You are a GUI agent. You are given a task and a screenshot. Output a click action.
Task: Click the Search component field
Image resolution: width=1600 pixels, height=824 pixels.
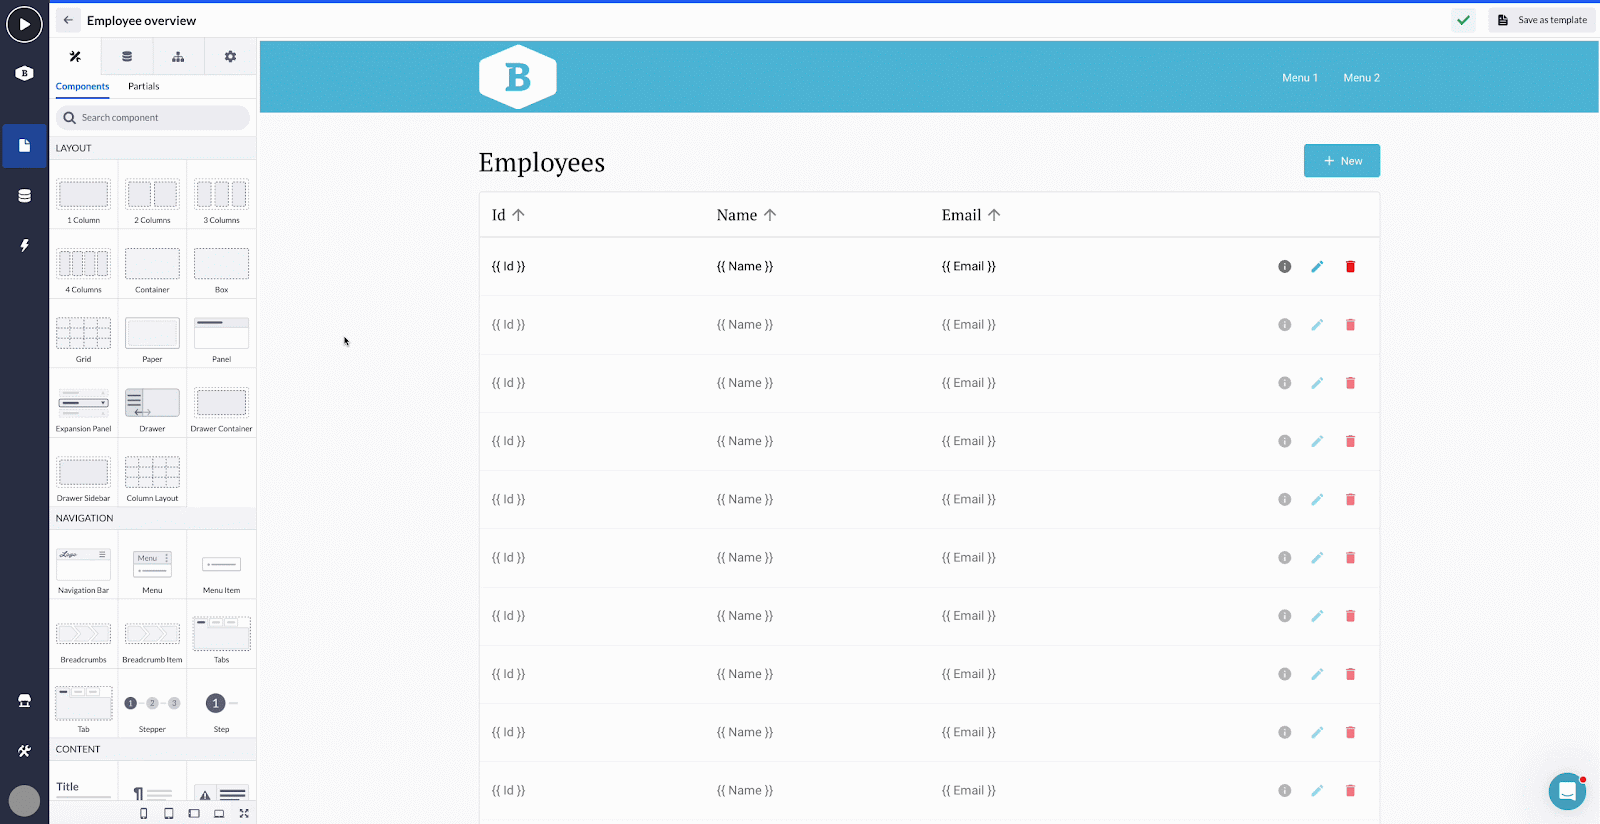(153, 118)
